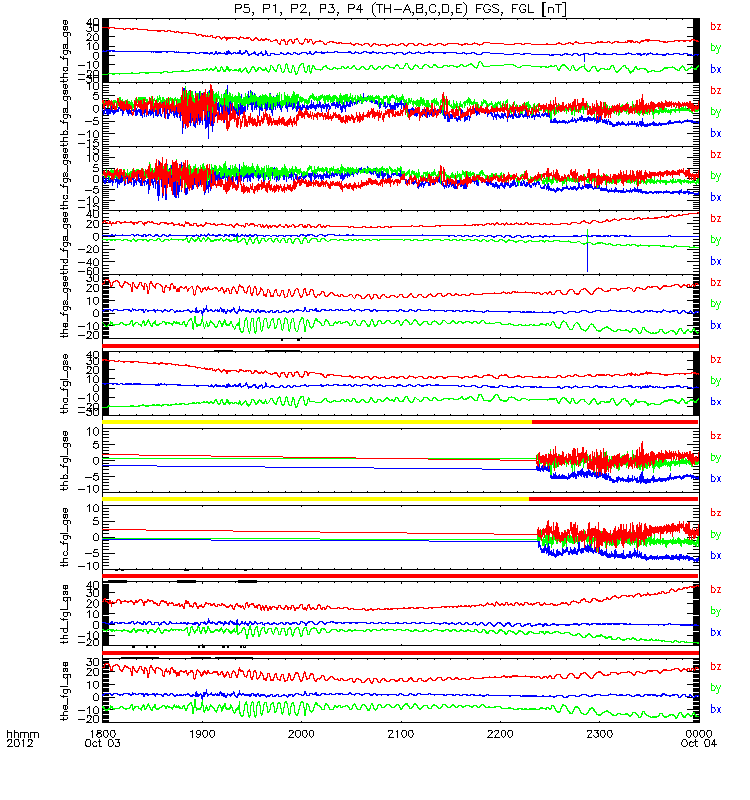Click the '1800' time axis label

(x=102, y=734)
